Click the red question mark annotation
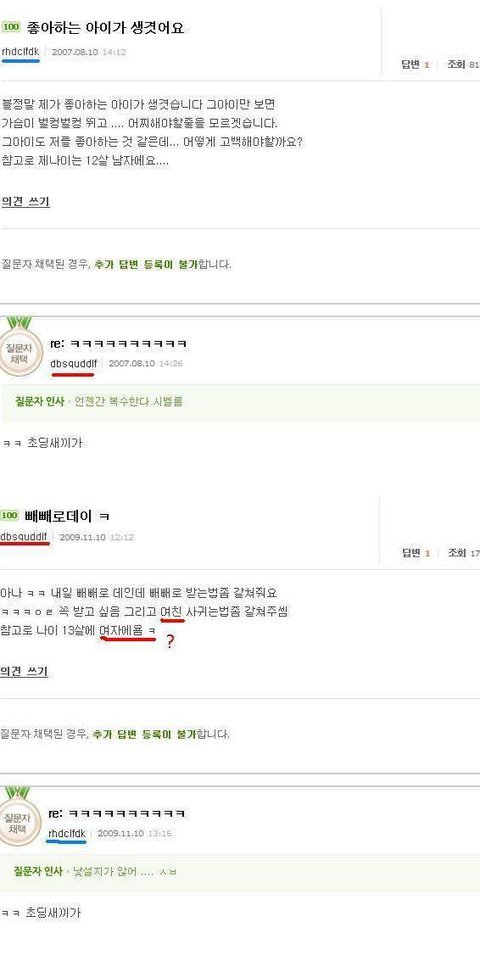The image size is (480, 961). pos(170,643)
